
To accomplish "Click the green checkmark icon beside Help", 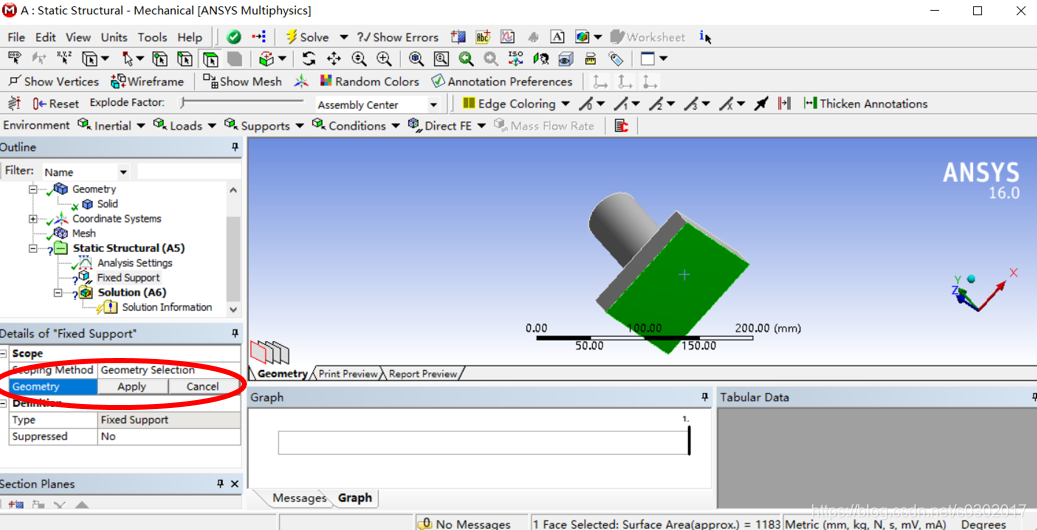I will pos(233,37).
